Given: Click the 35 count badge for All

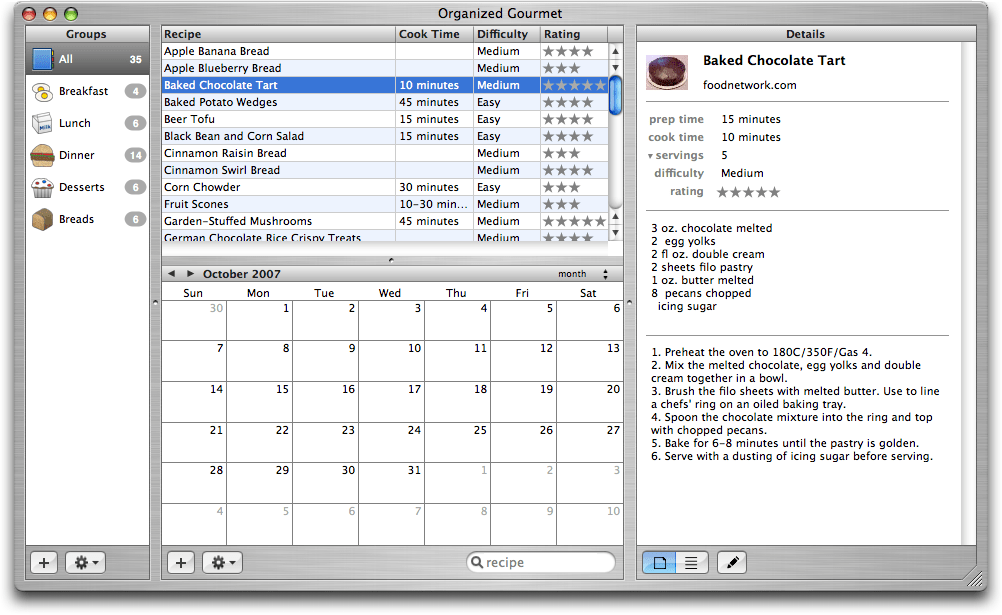Looking at the screenshot, I should pos(135,59).
